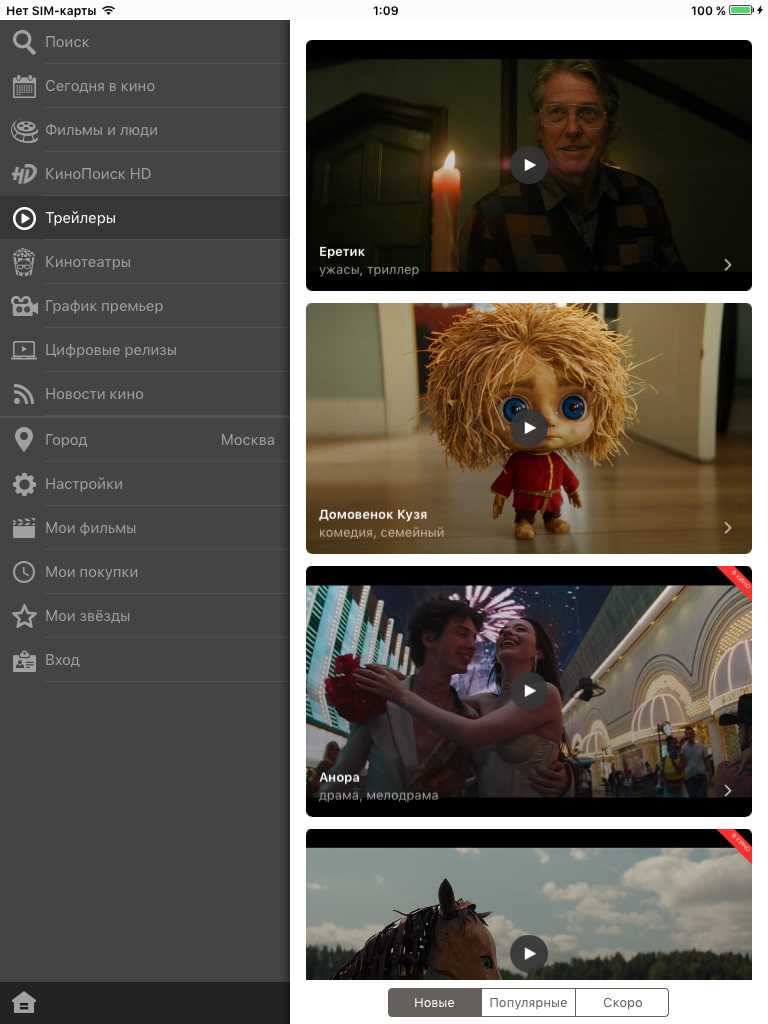
Task: Tap the location pin icon for Город
Action: coord(24,440)
